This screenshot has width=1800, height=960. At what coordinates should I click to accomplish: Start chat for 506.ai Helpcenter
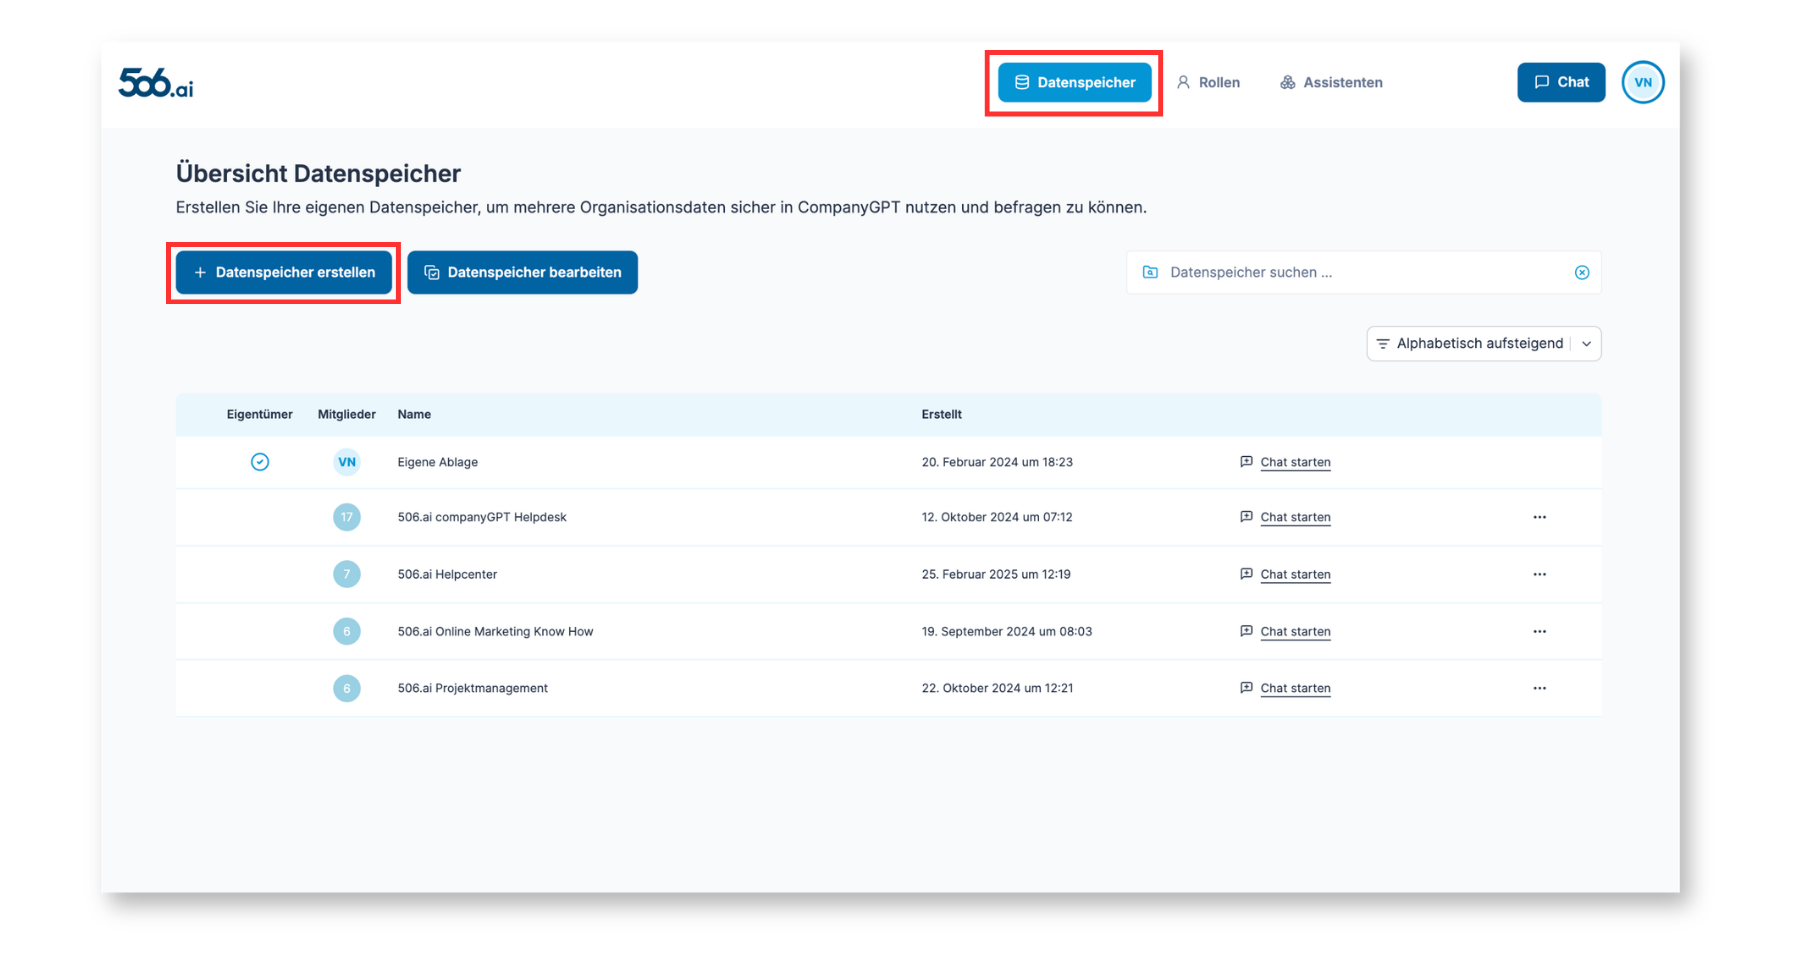pos(1295,574)
